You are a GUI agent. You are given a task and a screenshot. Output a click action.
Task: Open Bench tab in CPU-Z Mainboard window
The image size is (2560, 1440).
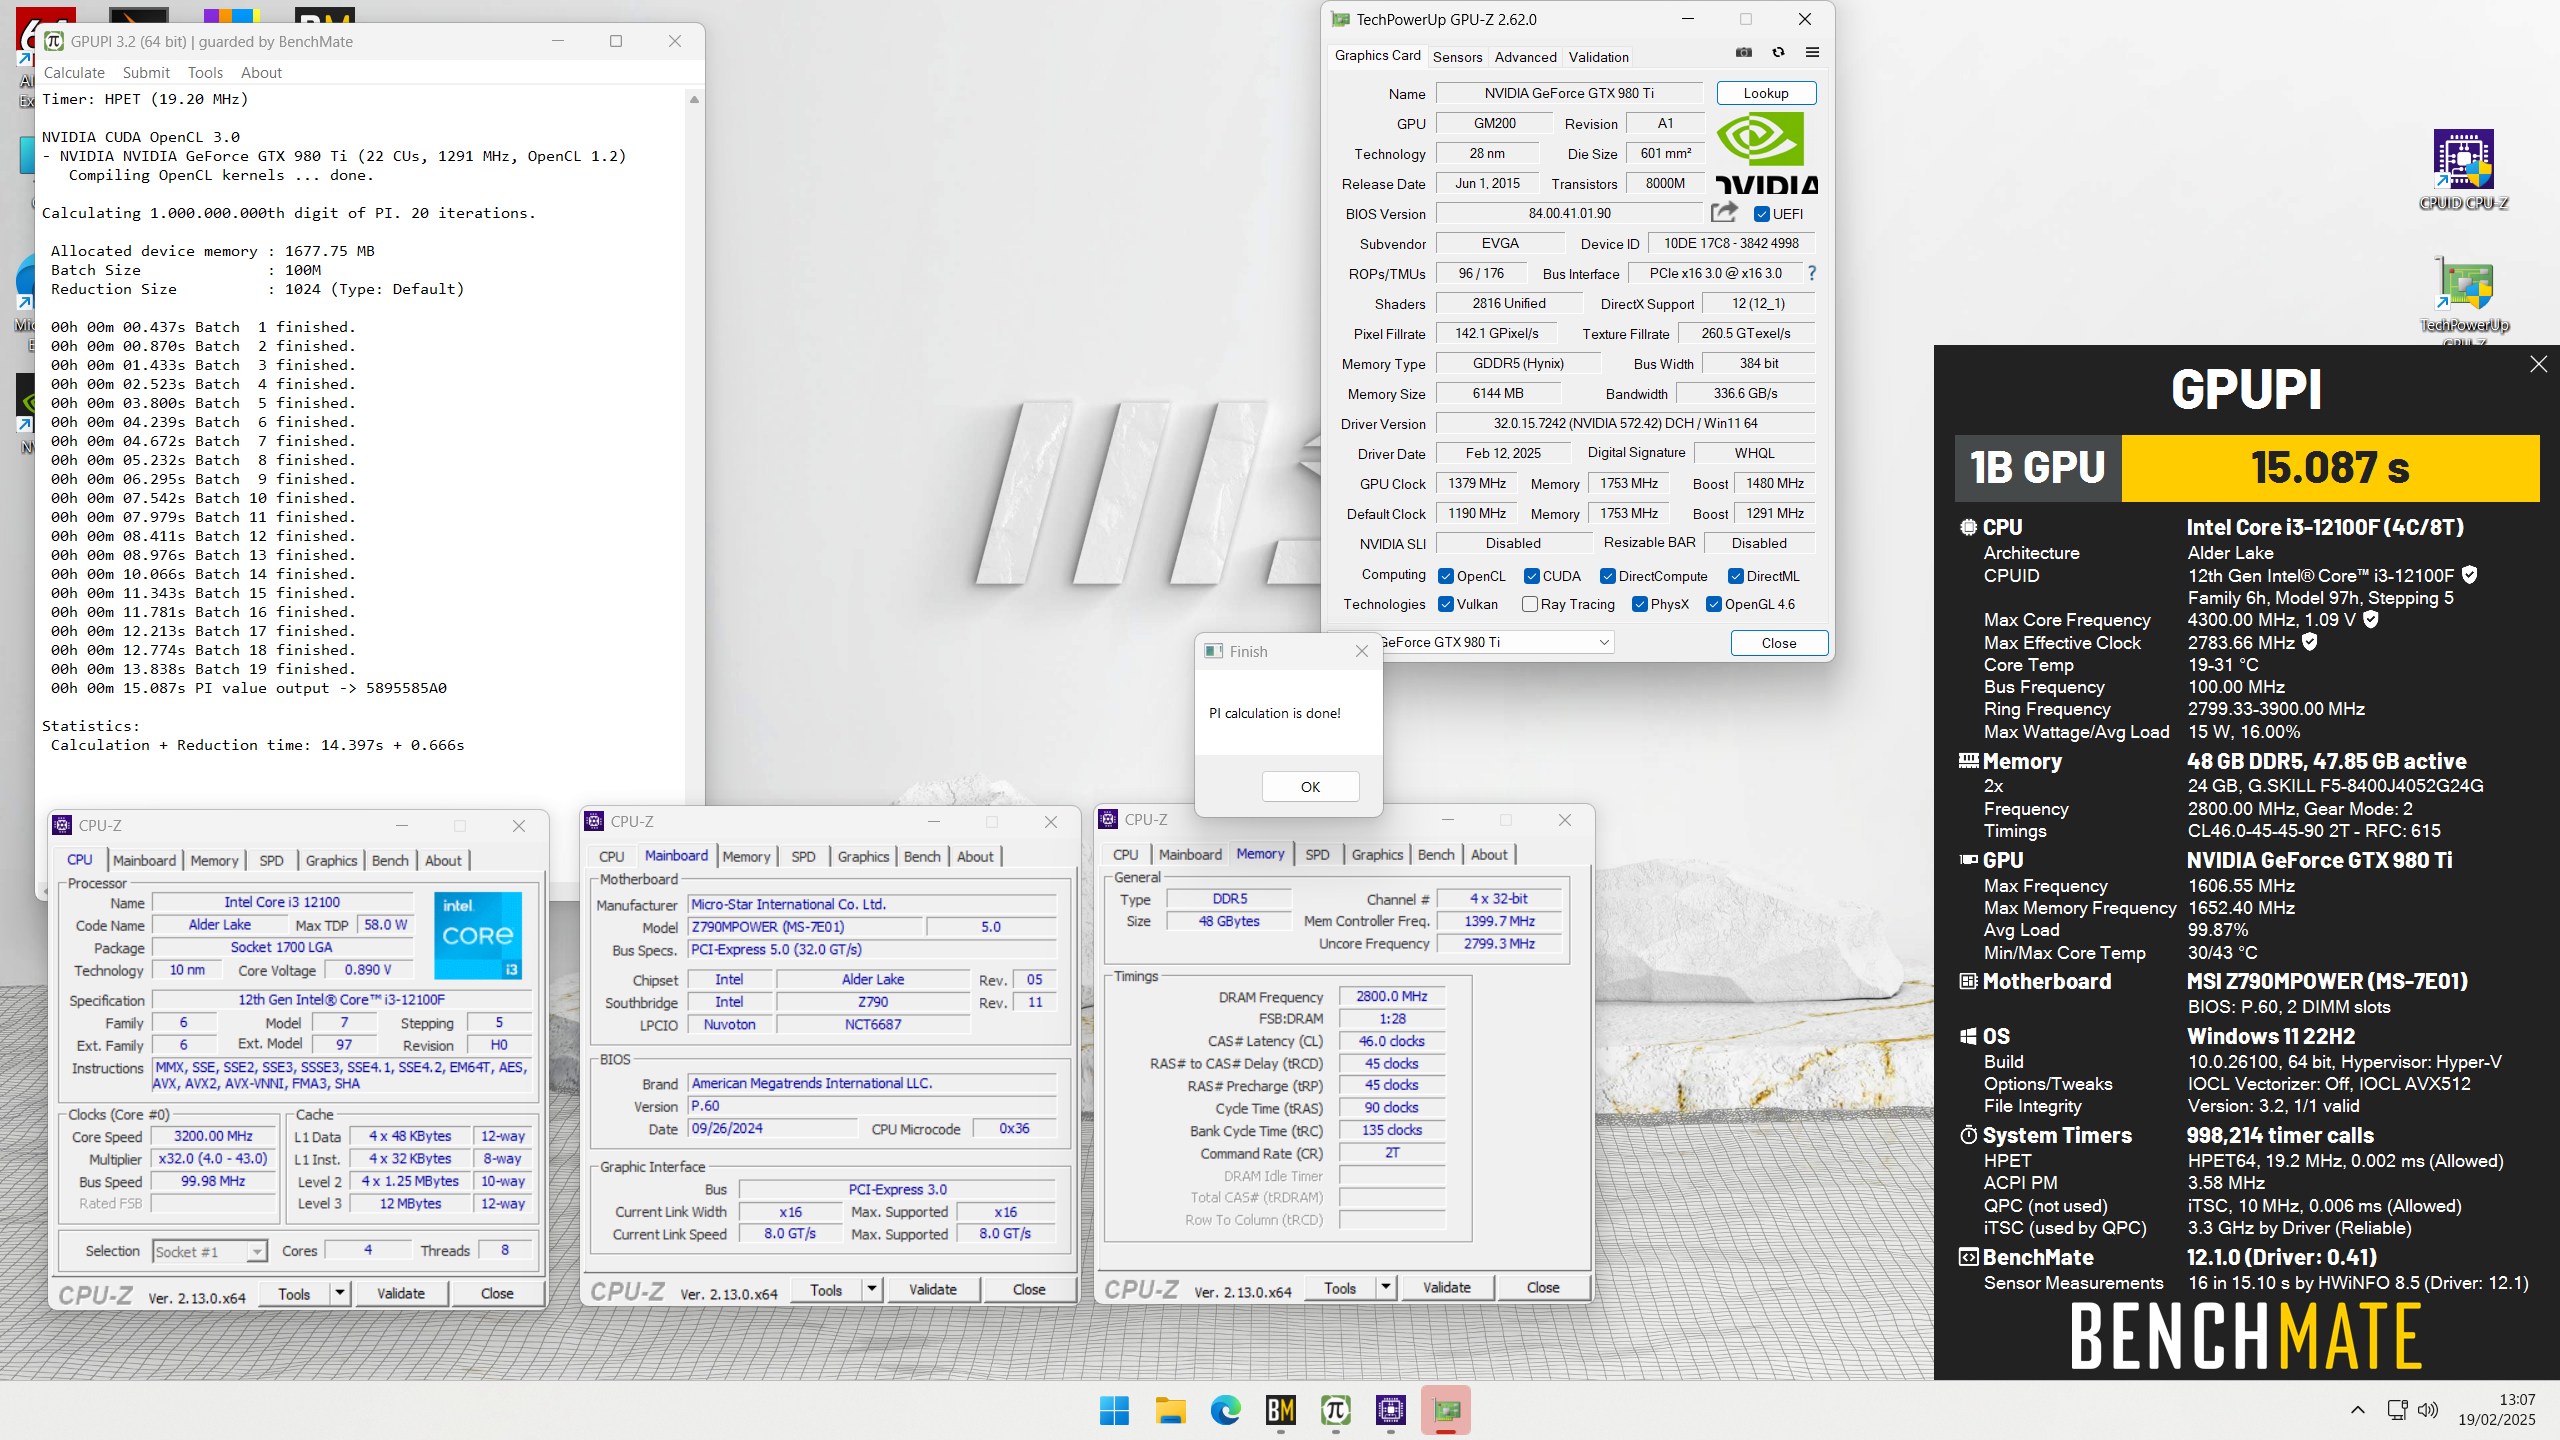(922, 856)
